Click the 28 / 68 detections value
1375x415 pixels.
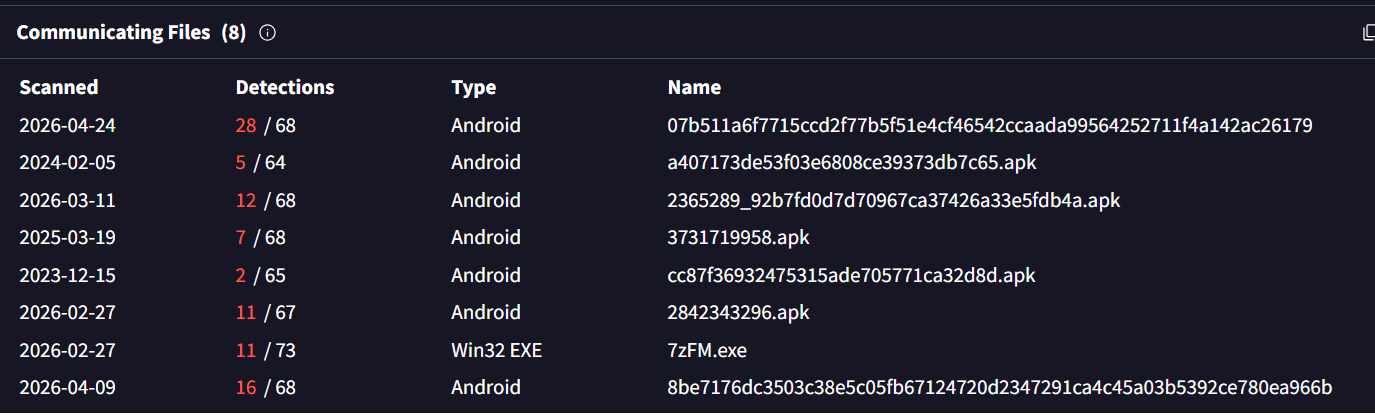[265, 125]
